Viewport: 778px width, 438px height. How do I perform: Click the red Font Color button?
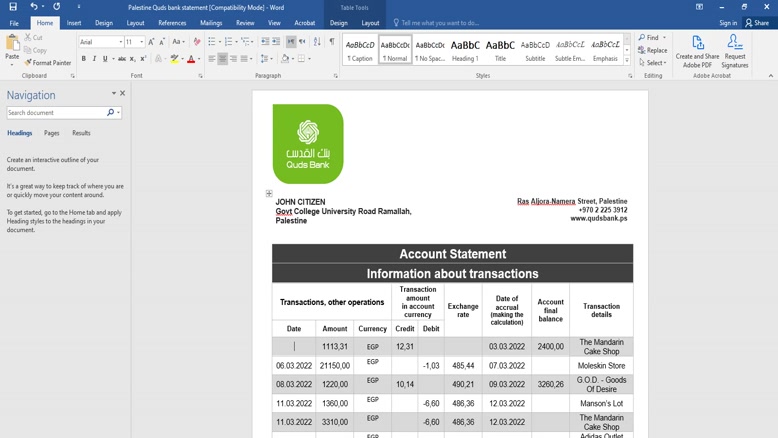(x=191, y=59)
